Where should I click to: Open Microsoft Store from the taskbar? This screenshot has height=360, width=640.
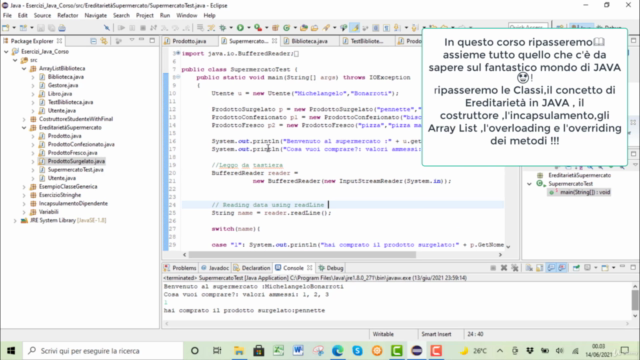258,351
